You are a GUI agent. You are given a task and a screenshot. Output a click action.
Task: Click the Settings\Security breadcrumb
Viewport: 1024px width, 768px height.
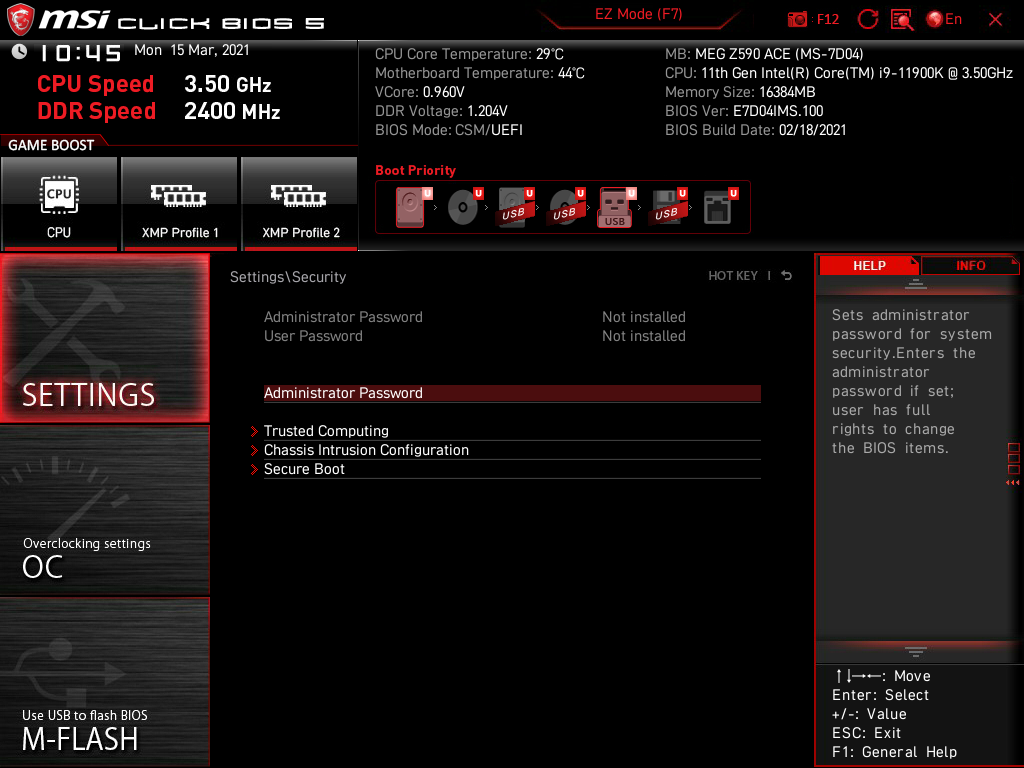point(288,277)
